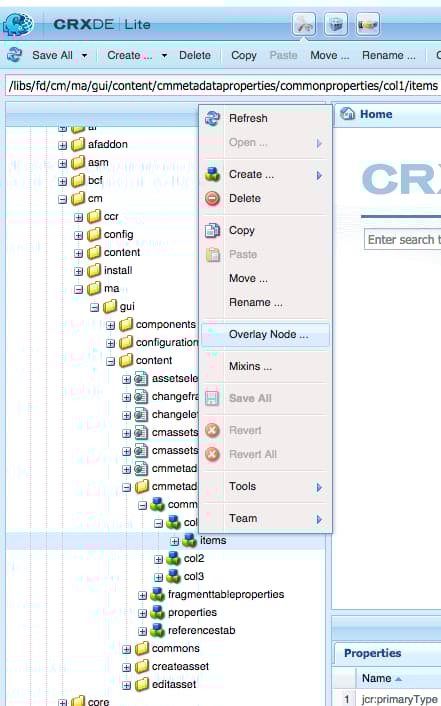
Task: Select the install folder icon
Action: (x=94, y=270)
